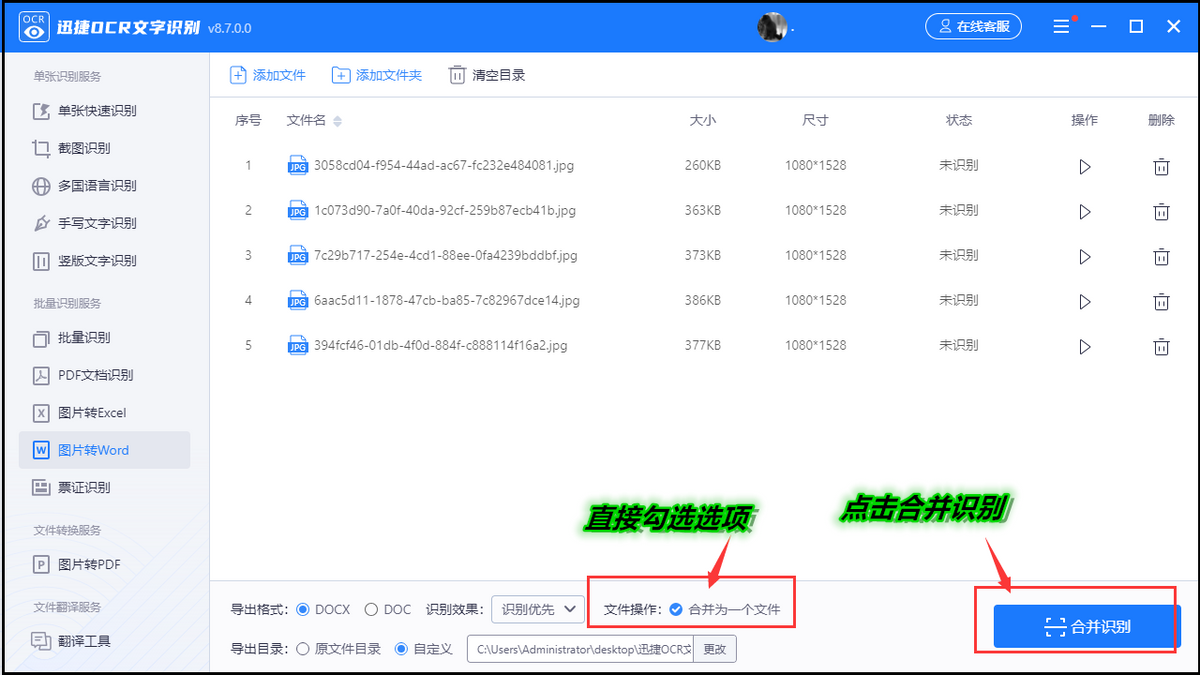Toggle merge into one file checkbox
Viewport: 1200px width, 675px height.
676,609
